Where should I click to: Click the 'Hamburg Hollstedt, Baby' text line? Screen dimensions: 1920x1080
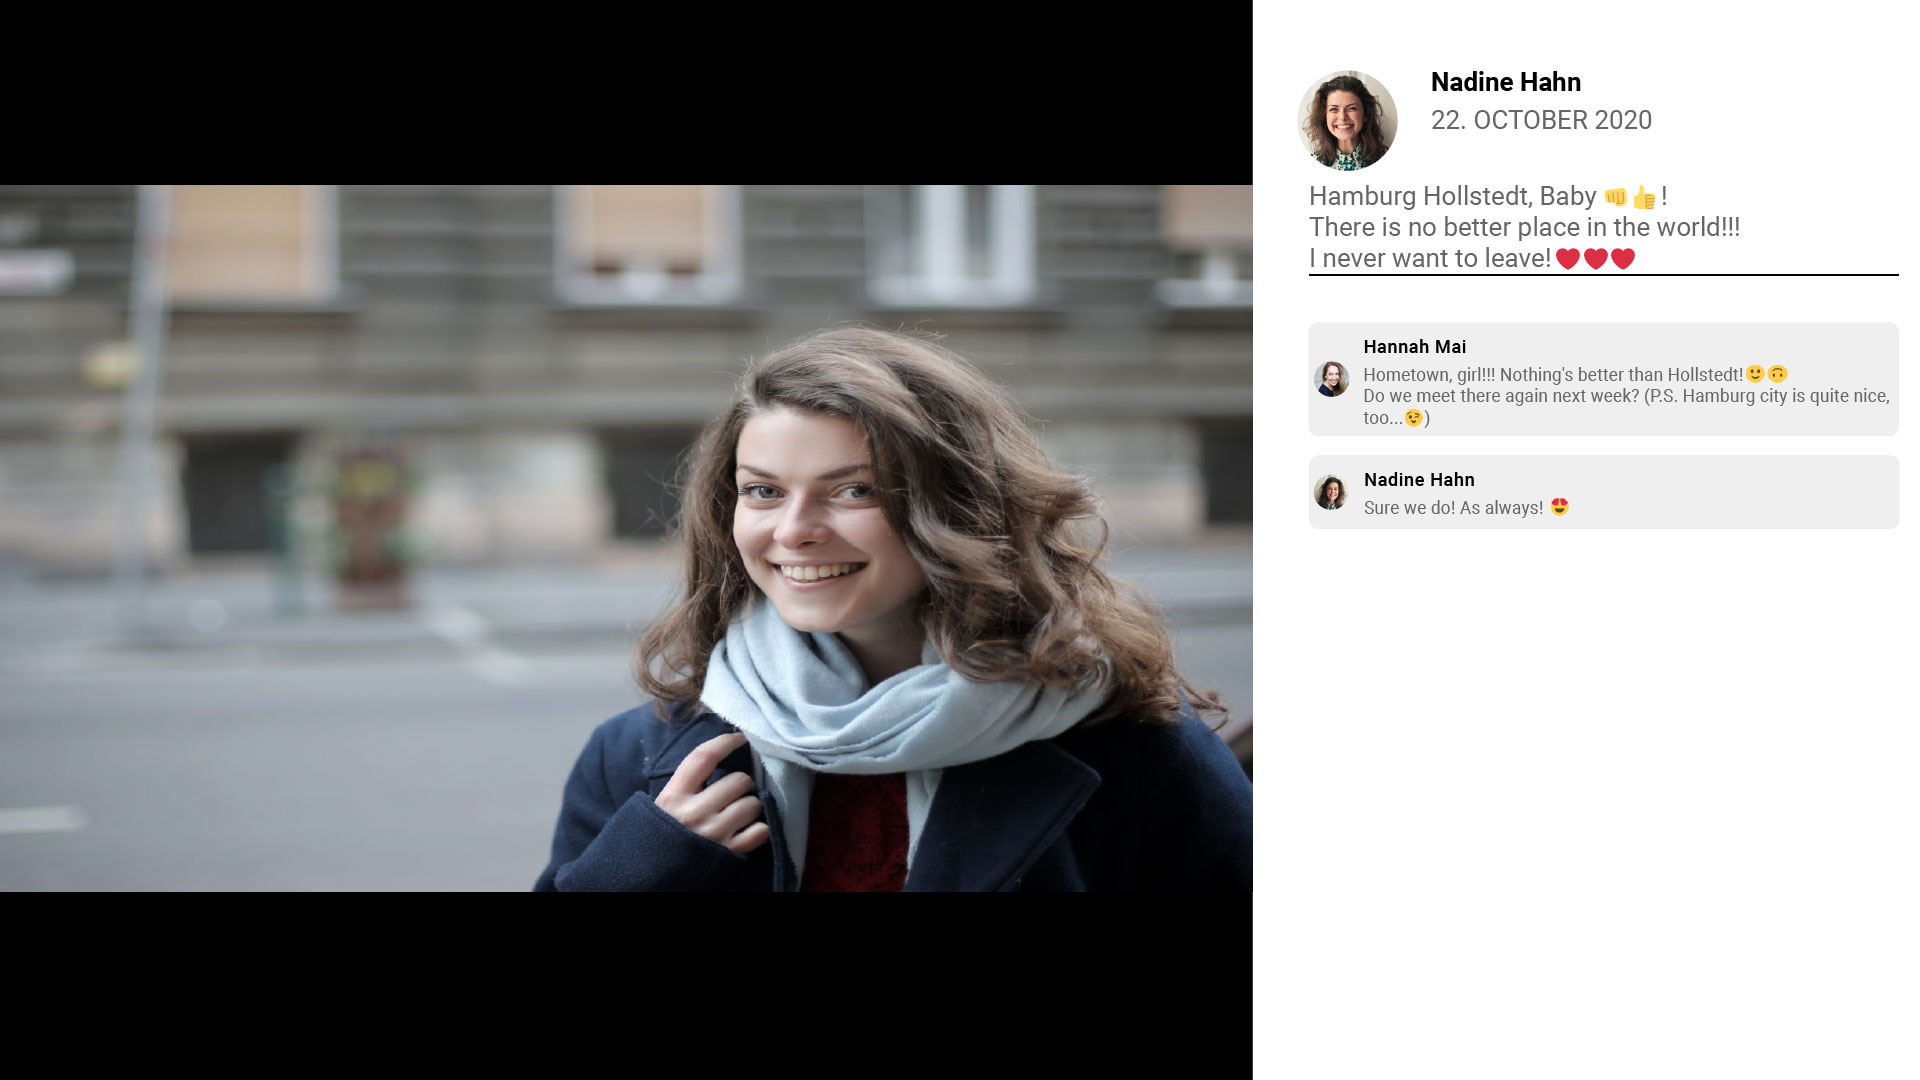[1452, 196]
